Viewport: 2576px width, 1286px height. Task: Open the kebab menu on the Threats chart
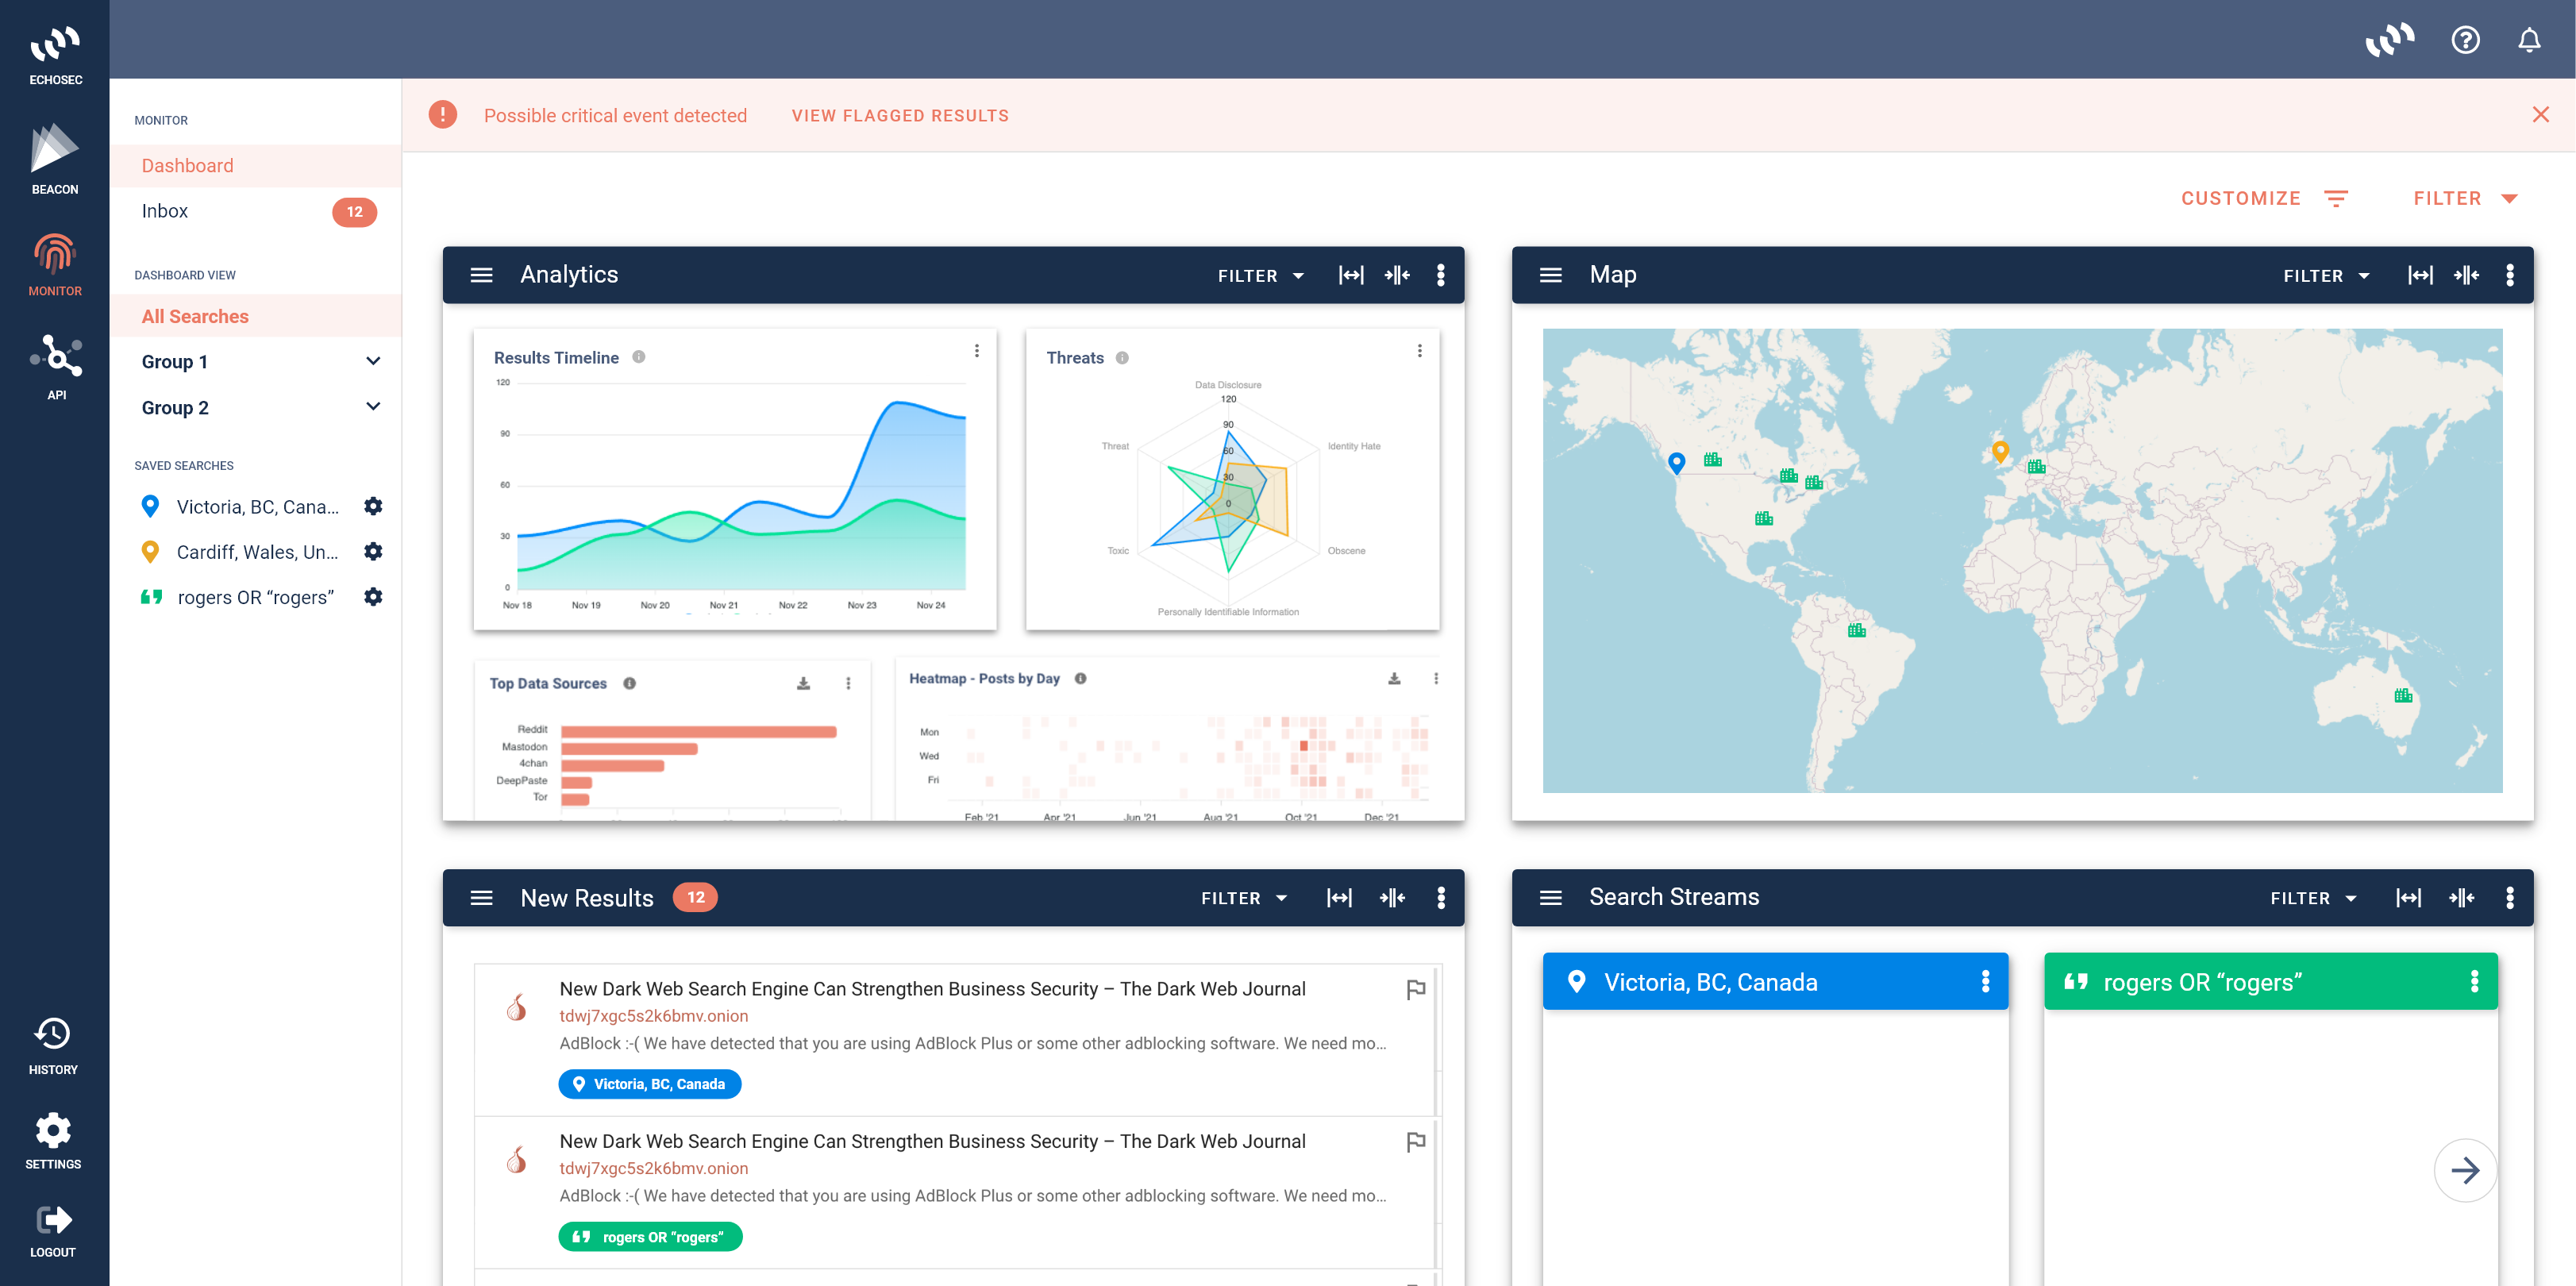coord(1420,351)
